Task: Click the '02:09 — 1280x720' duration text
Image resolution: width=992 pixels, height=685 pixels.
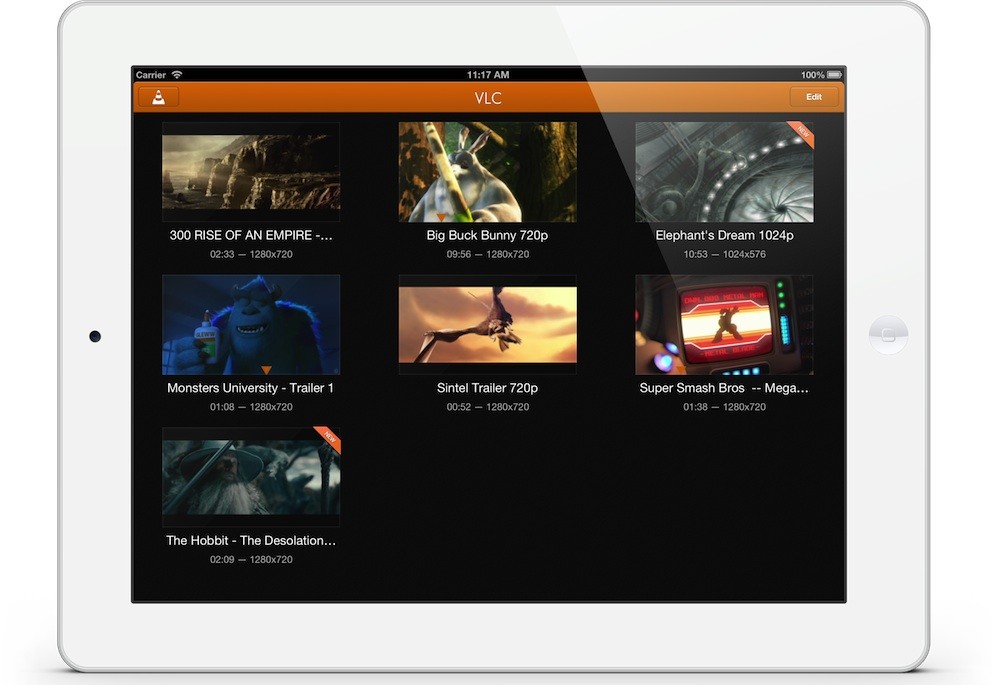Action: point(251,559)
